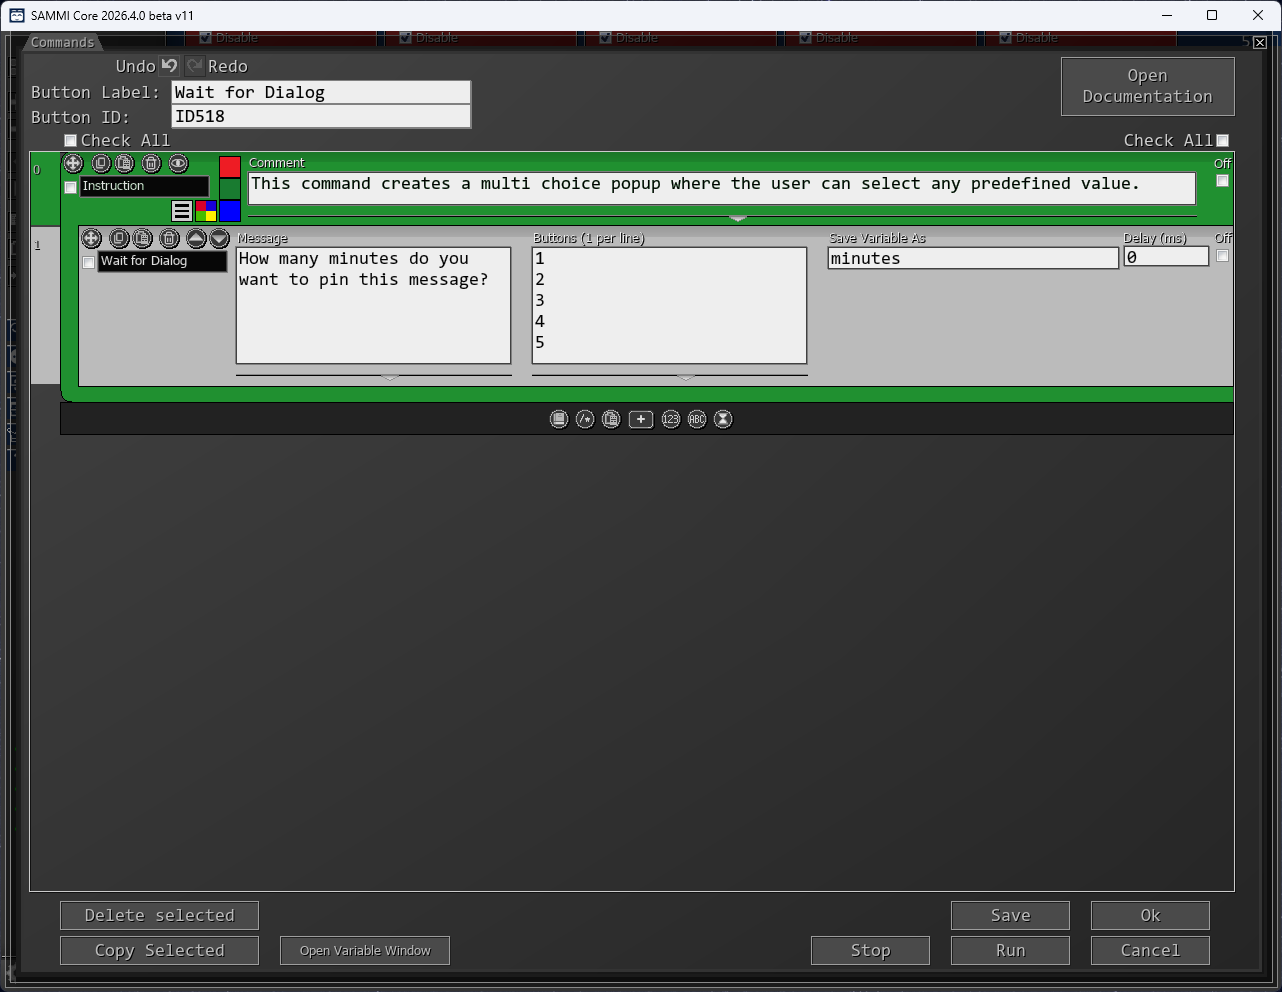Pick the red color swatch
1282x992 pixels.
pos(230,167)
